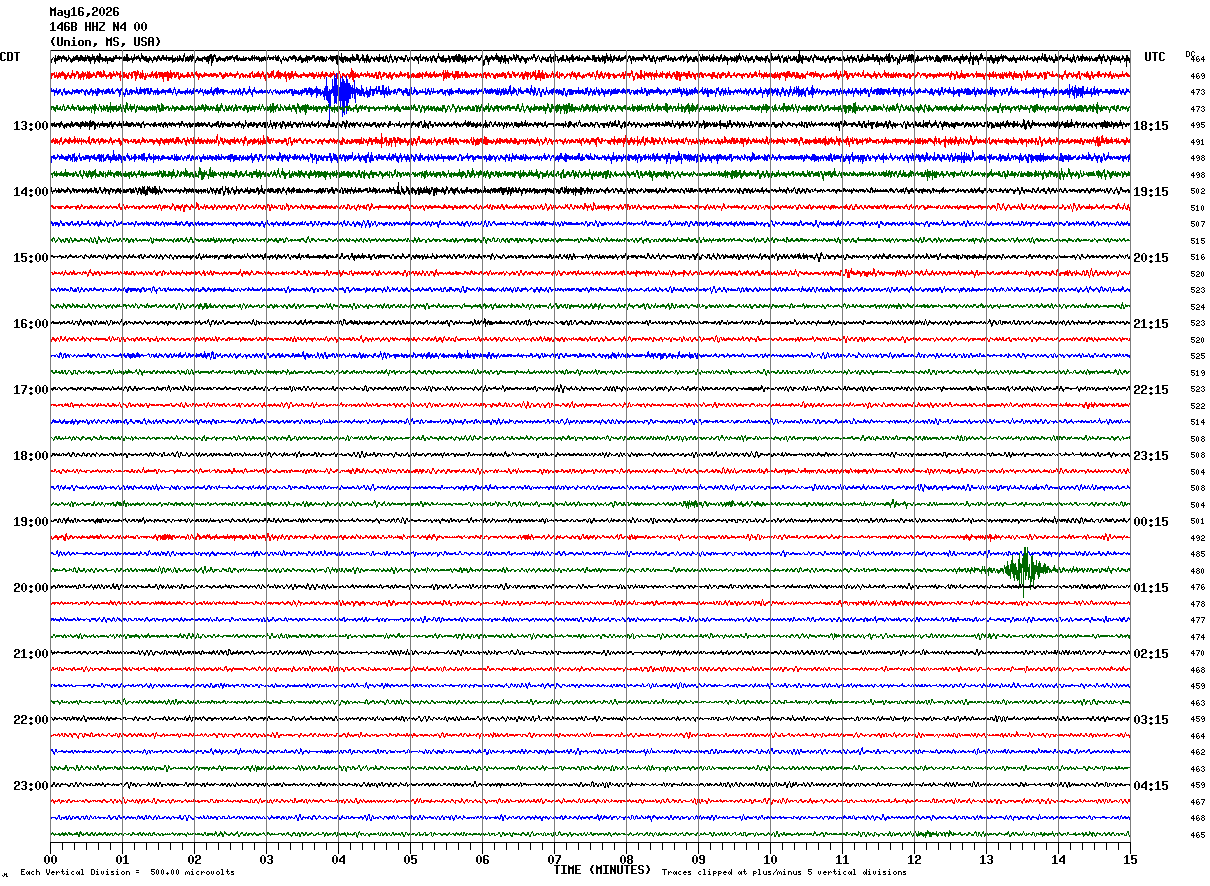The height and width of the screenshot is (886, 1210).
Task: Click the 23:00 CDT time label
Action: [30, 786]
